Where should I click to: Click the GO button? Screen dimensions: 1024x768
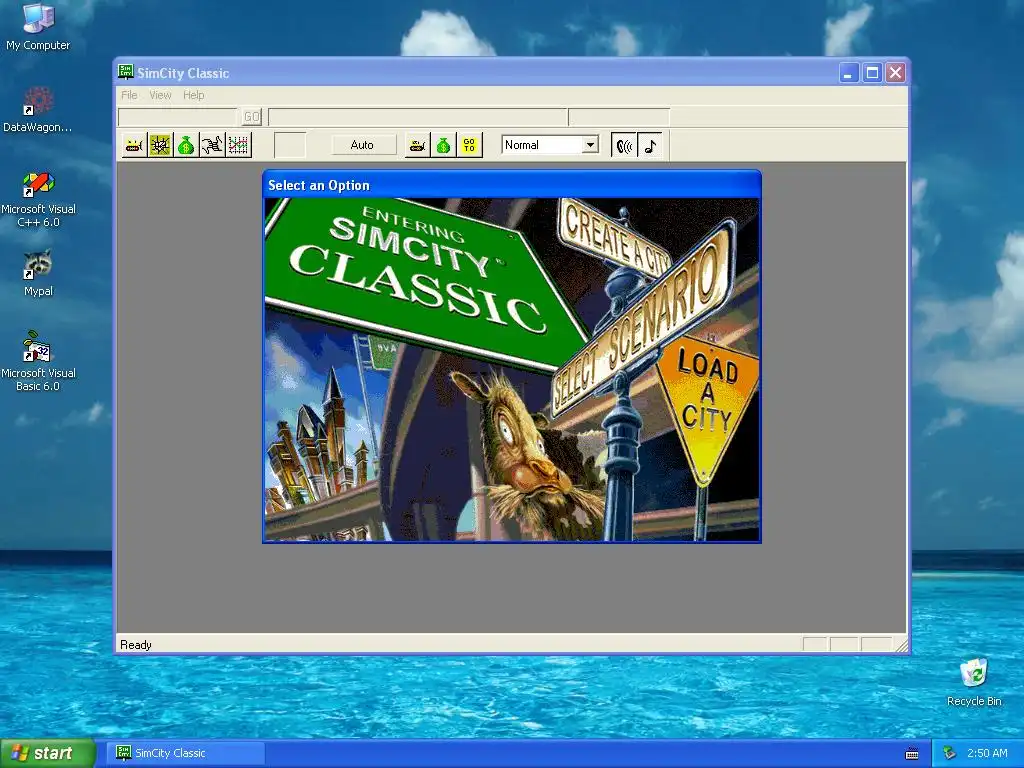[252, 117]
